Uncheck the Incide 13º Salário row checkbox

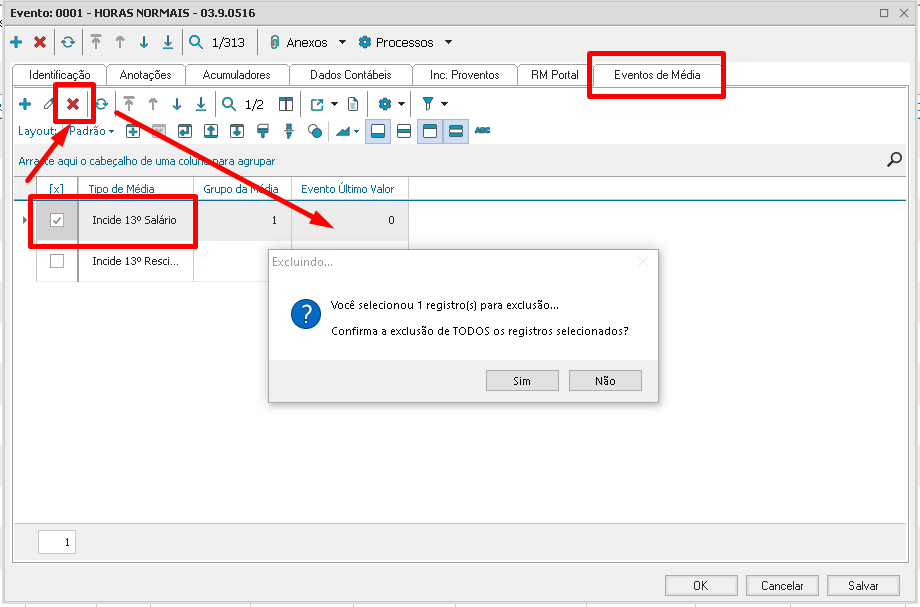57,221
